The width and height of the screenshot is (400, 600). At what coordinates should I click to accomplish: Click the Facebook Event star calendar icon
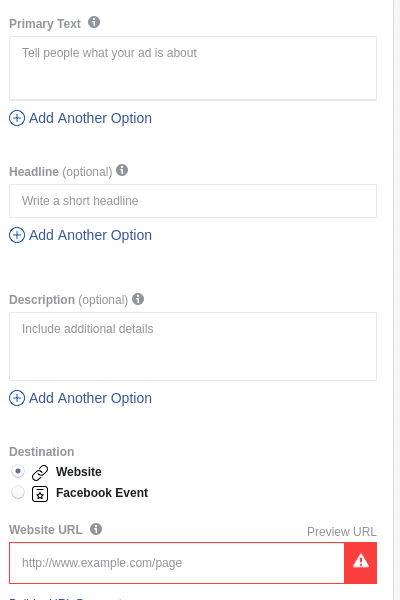point(40,494)
